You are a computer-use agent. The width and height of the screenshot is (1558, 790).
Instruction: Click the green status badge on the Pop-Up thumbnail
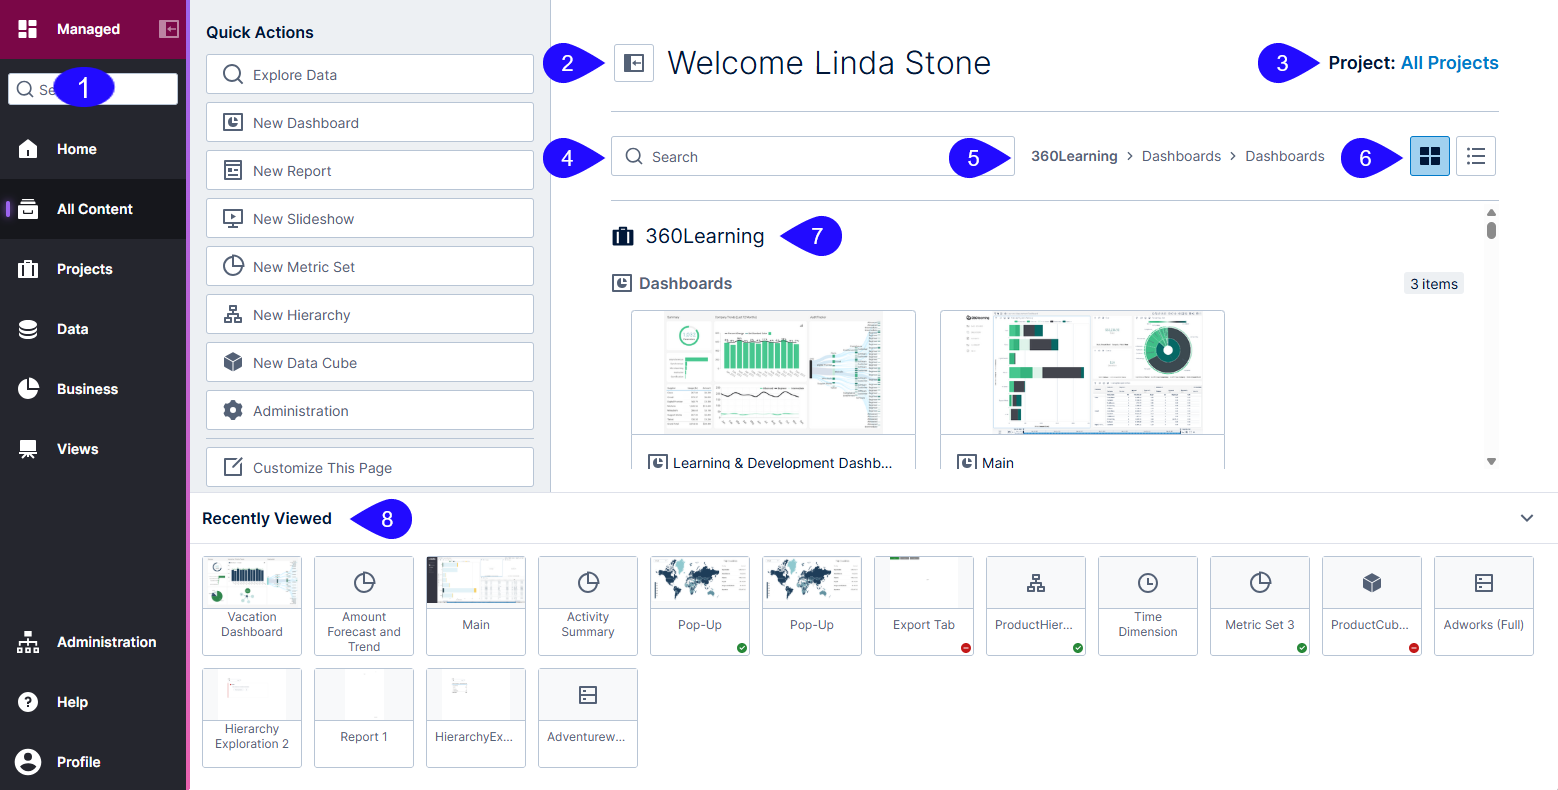743,647
